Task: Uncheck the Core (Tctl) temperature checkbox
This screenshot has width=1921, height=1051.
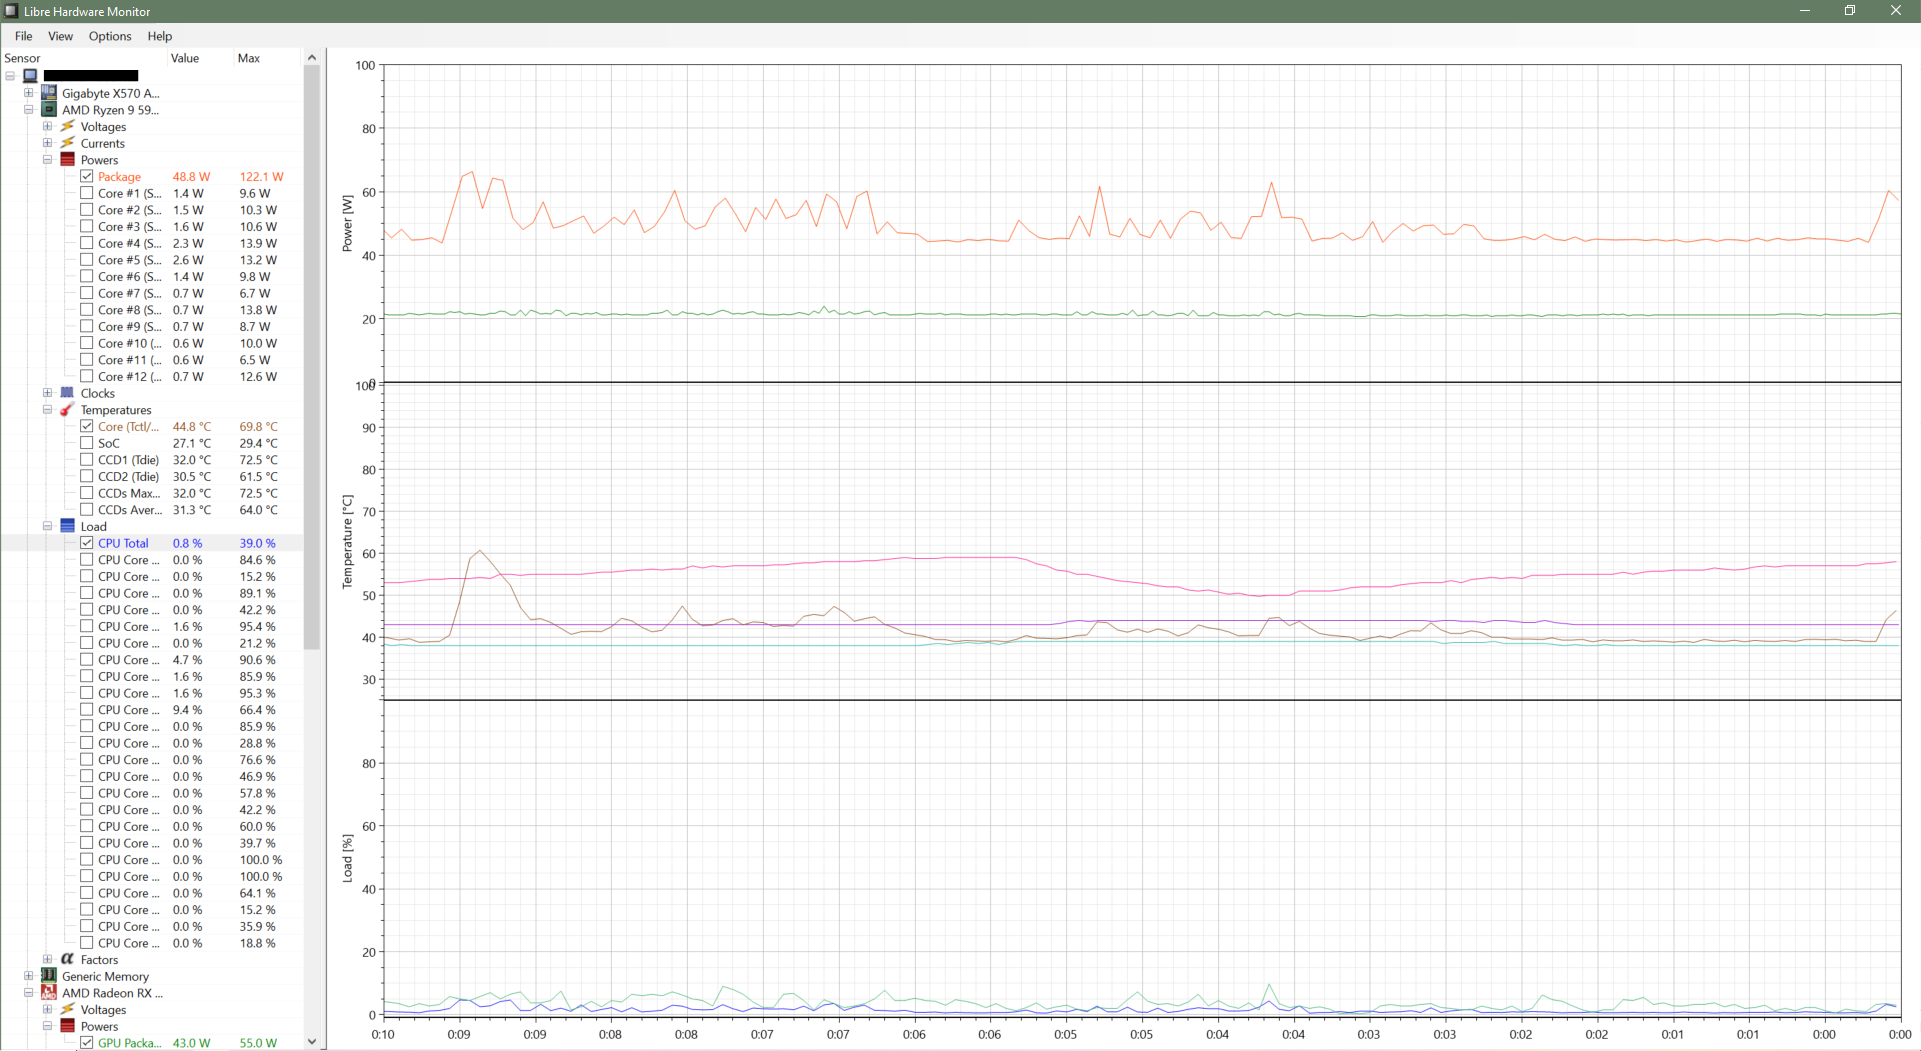Action: click(x=87, y=426)
